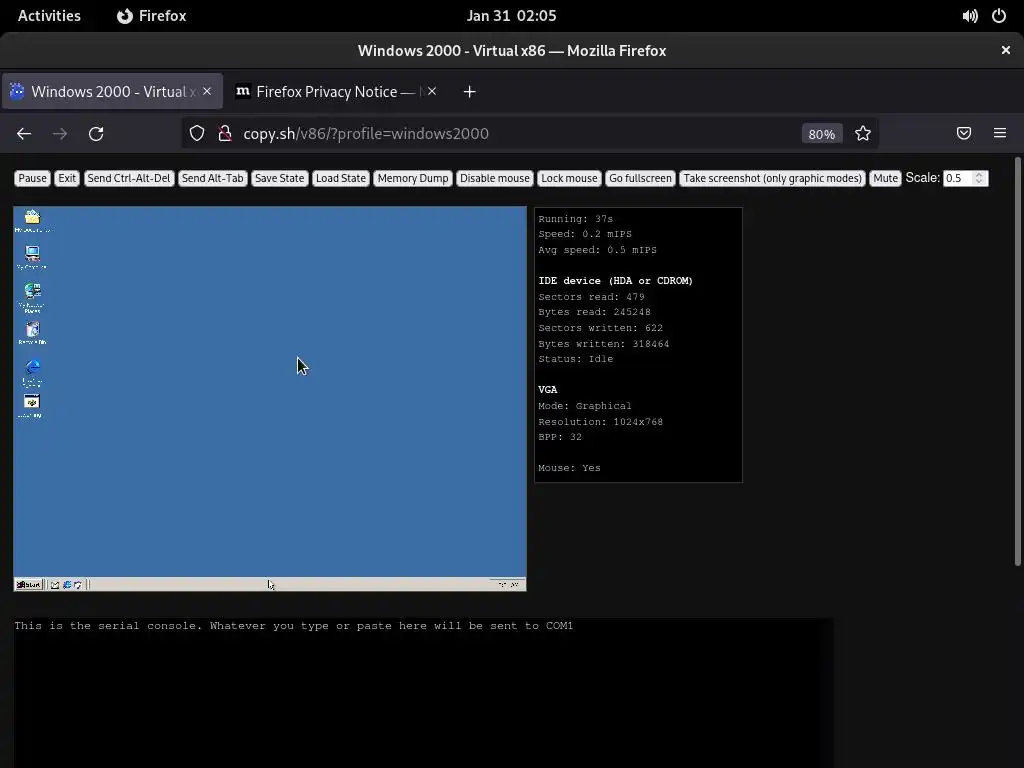Click inside the serial console text area

[x=423, y=692]
